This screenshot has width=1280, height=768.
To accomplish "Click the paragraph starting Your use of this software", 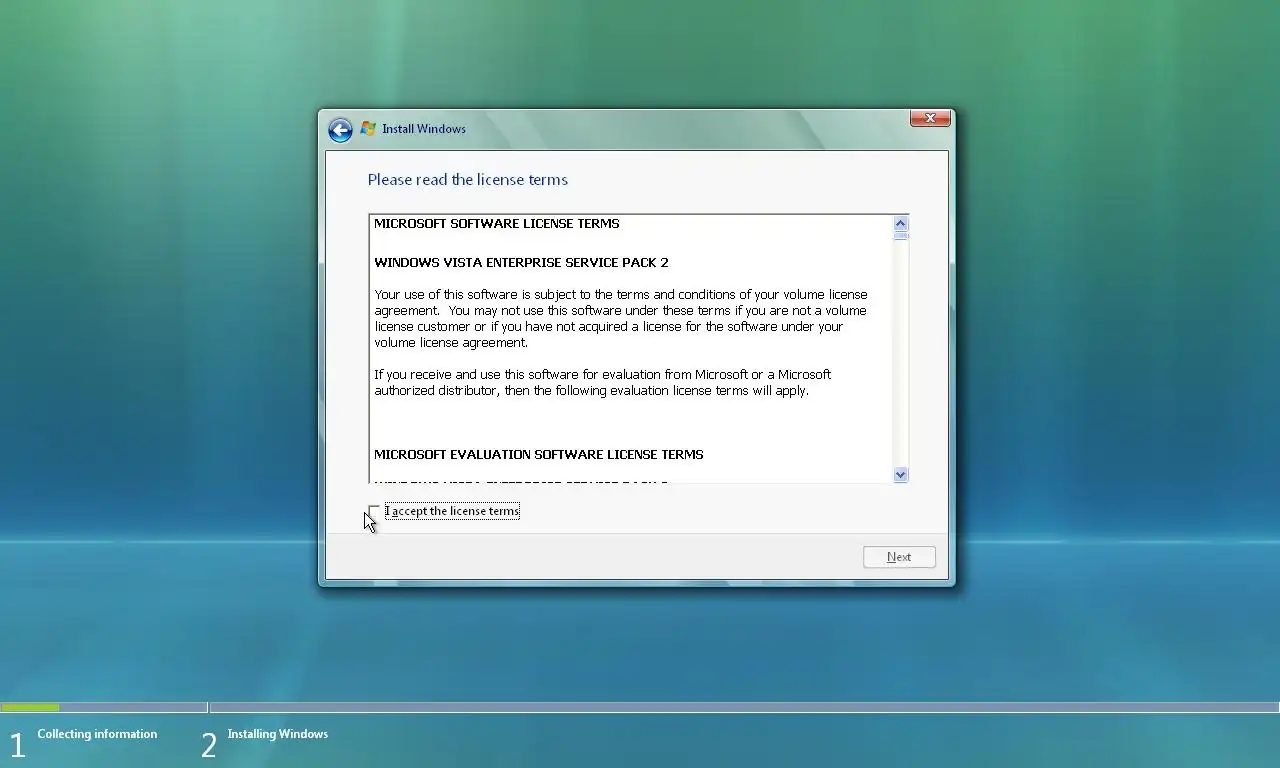I will point(621,319).
